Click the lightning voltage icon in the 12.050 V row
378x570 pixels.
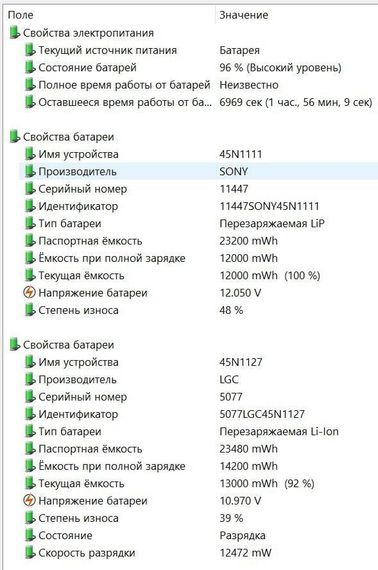tap(29, 293)
